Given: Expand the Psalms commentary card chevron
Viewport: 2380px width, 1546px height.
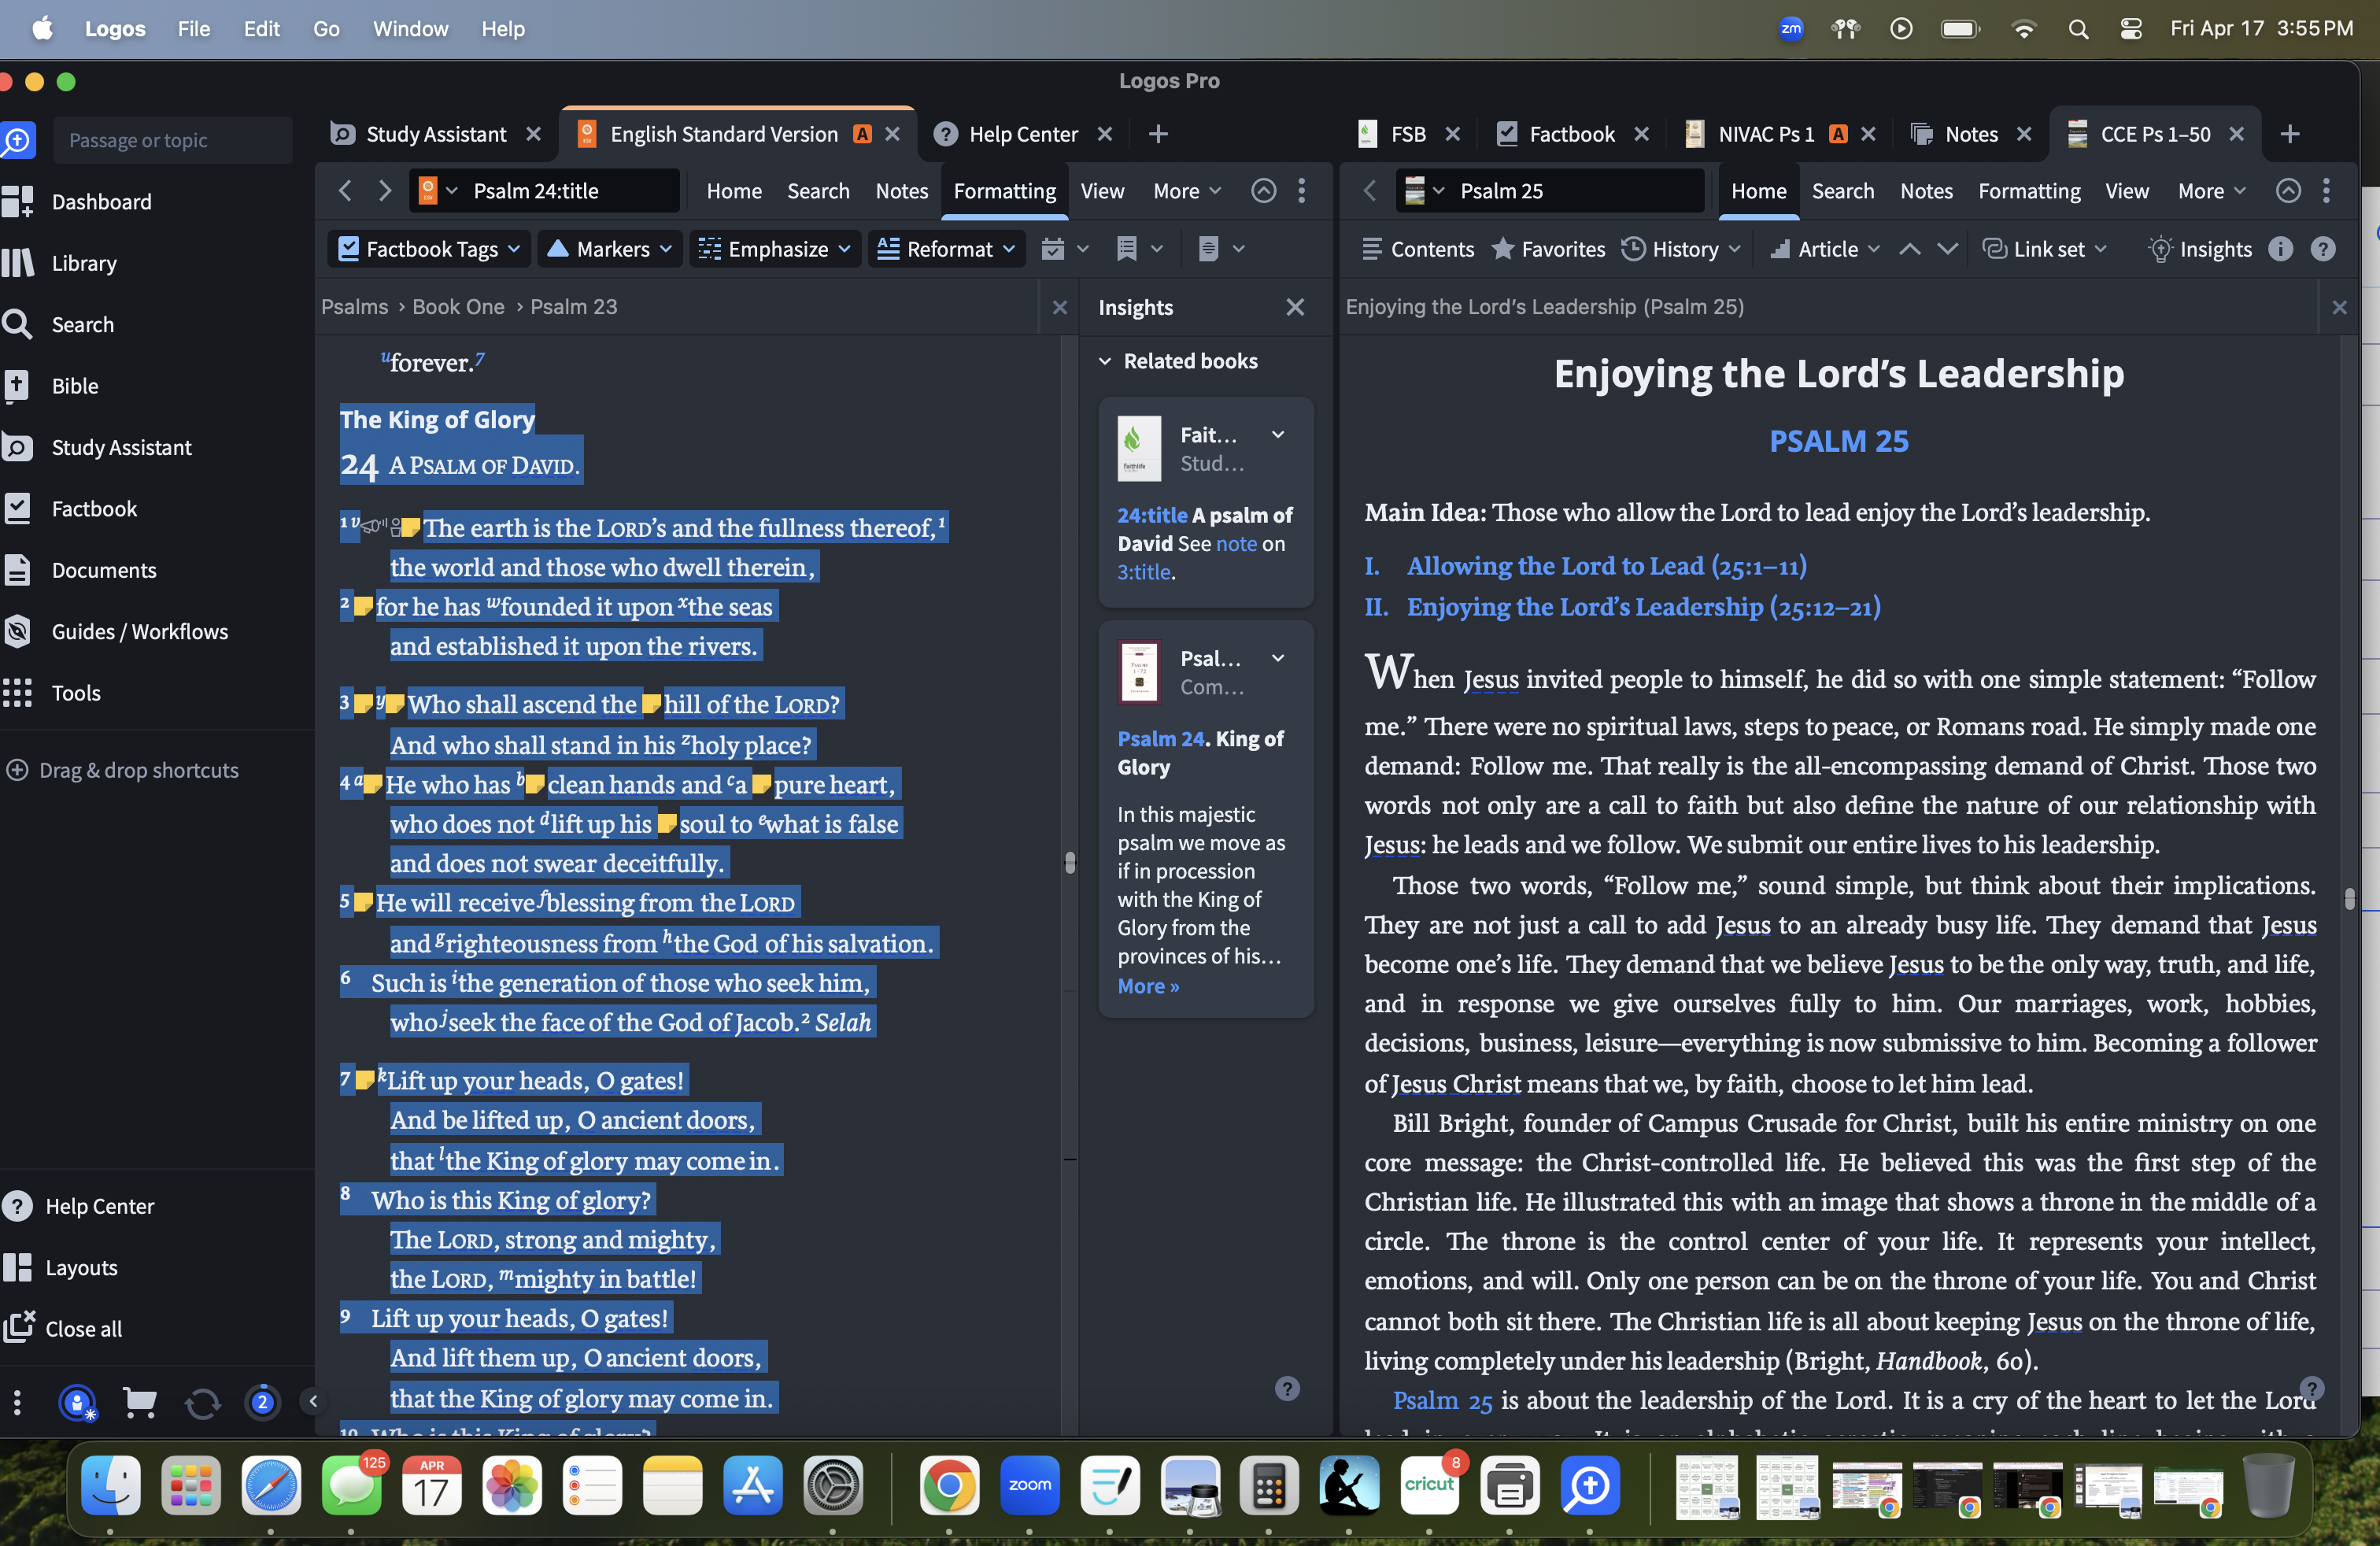Looking at the screenshot, I should (1278, 658).
